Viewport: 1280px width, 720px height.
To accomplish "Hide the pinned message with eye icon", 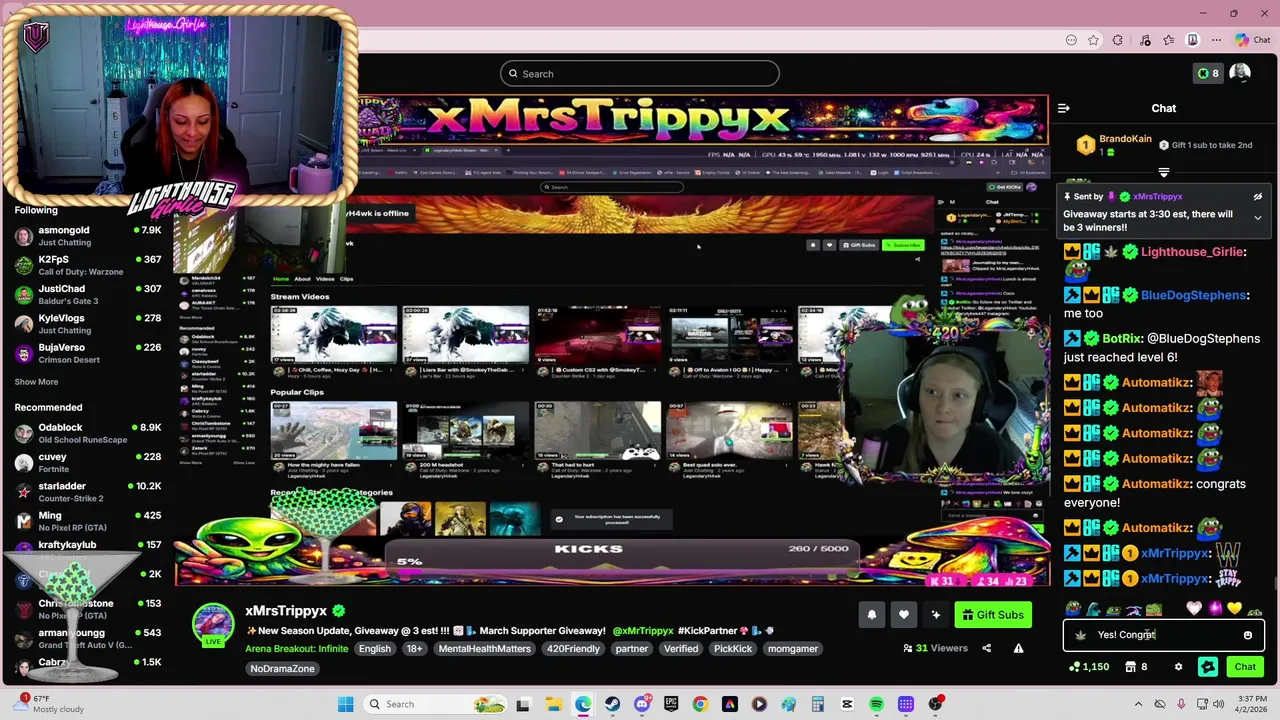I will (x=1258, y=197).
